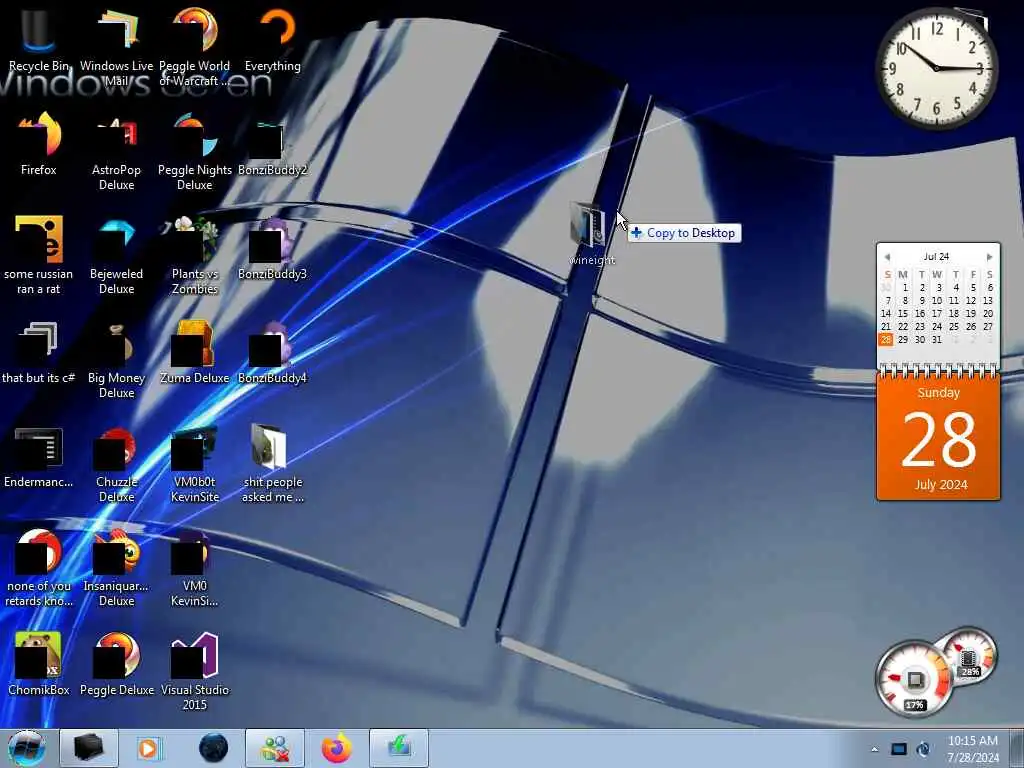
Task: Click the analog clock gadget
Action: coord(936,68)
